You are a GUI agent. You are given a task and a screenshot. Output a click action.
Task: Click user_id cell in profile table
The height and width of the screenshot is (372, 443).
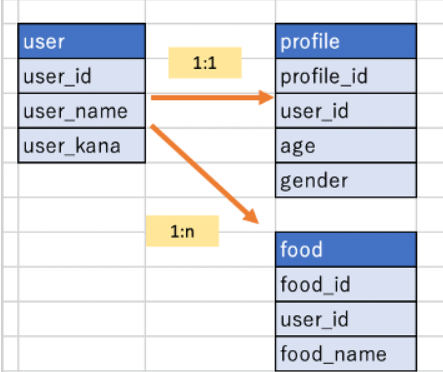coord(346,111)
